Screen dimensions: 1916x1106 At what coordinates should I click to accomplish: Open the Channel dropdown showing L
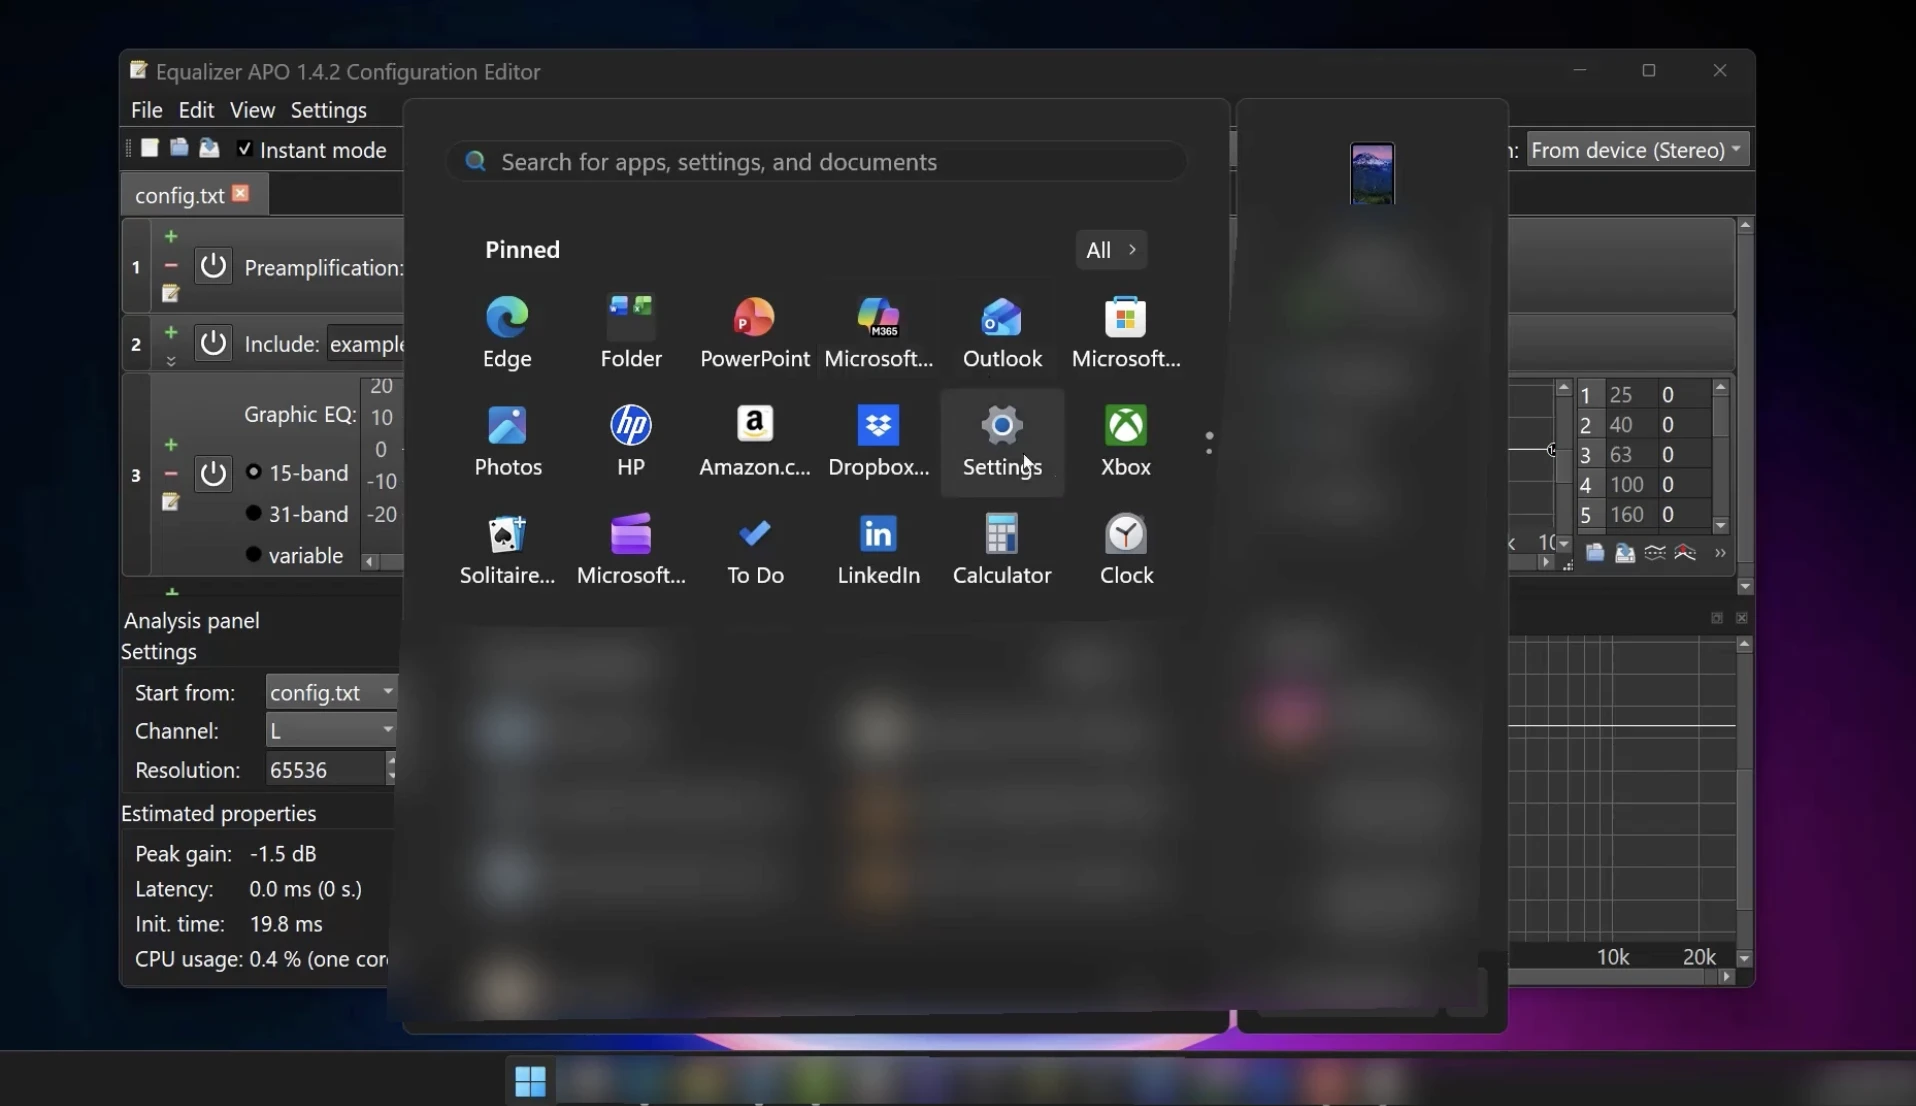pos(332,731)
